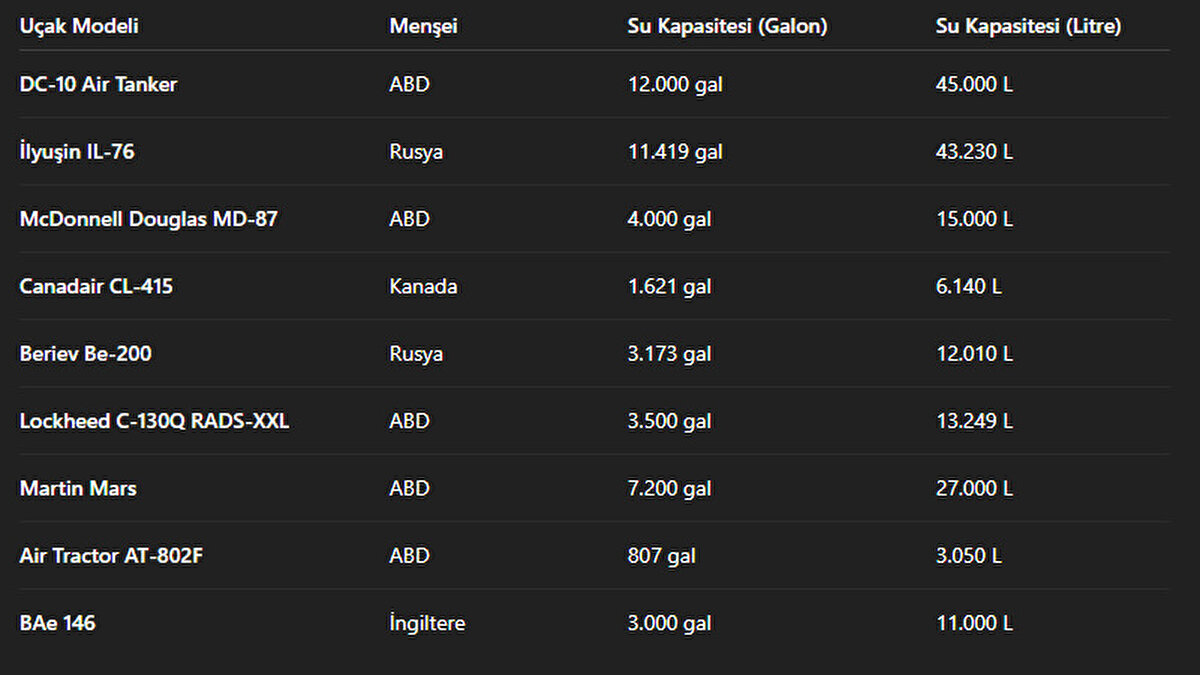Select the Kanada origin cell

pyautogui.click(x=423, y=287)
